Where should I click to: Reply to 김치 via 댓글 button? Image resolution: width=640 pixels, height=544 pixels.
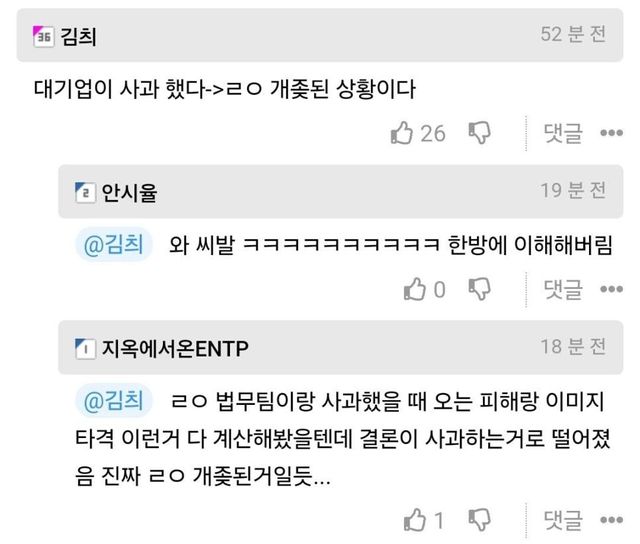(563, 133)
